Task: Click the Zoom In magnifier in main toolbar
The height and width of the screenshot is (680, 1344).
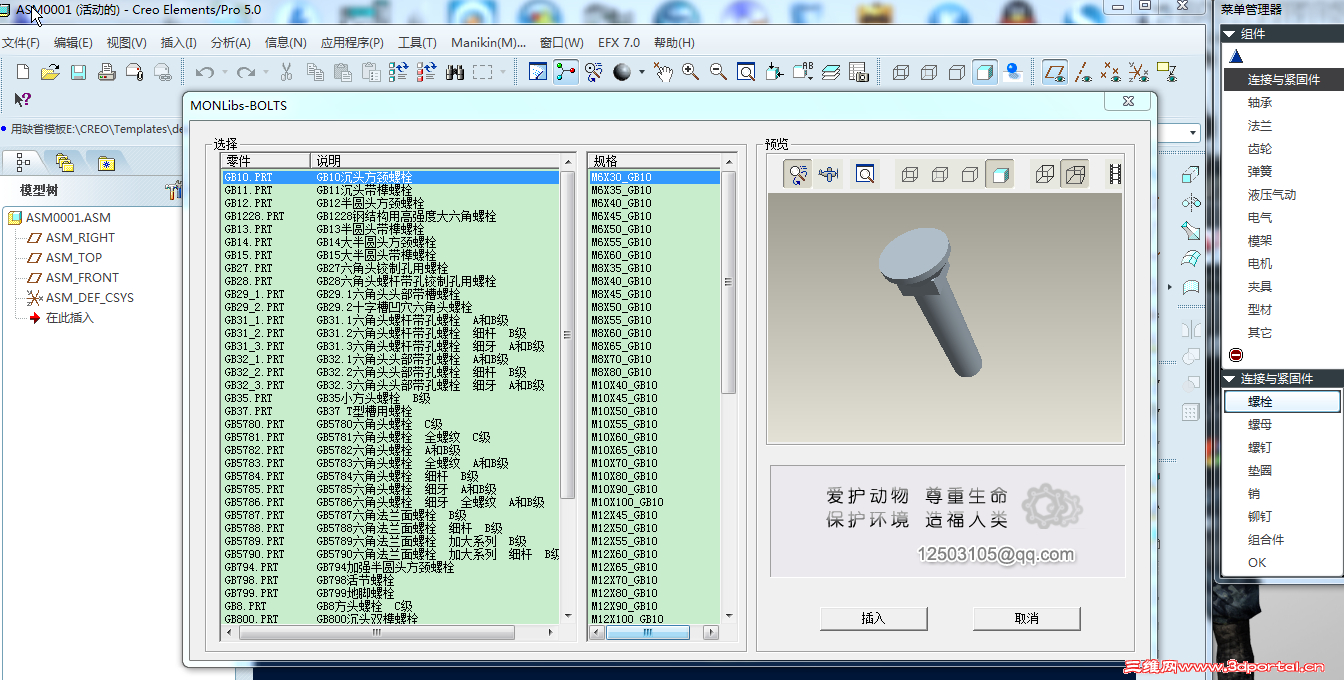Action: (690, 72)
